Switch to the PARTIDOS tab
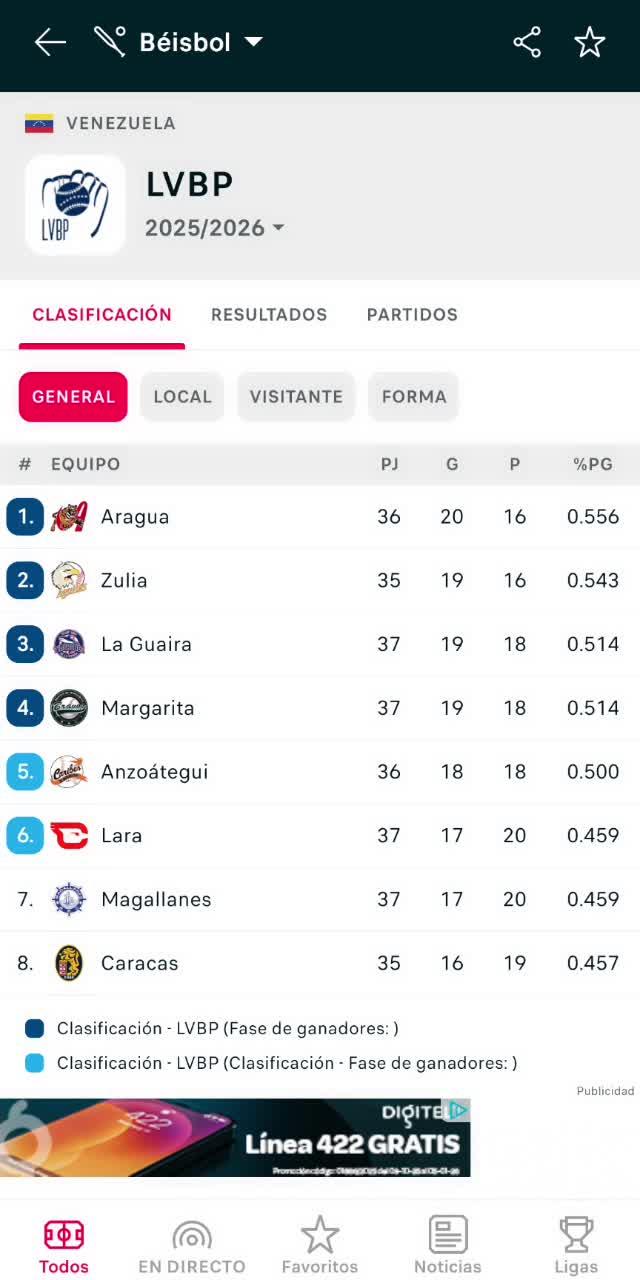The height and width of the screenshot is (1280, 640). tap(412, 315)
